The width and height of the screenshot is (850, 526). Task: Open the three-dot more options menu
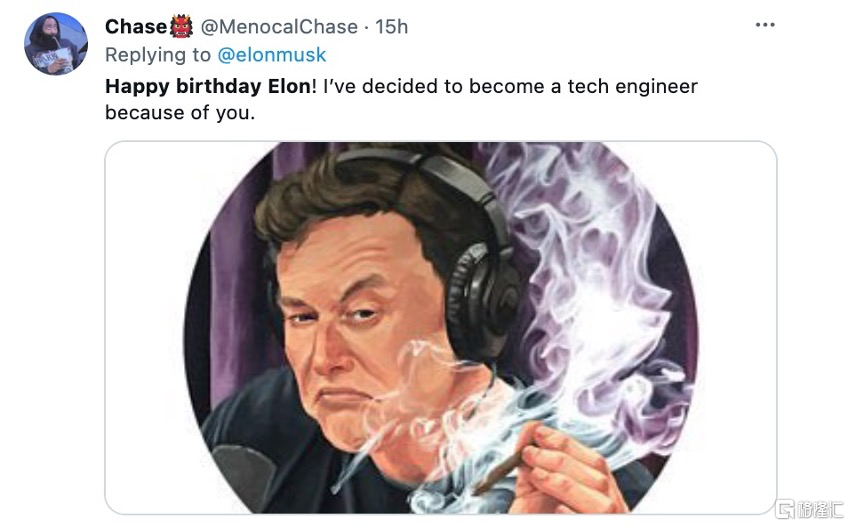765,25
